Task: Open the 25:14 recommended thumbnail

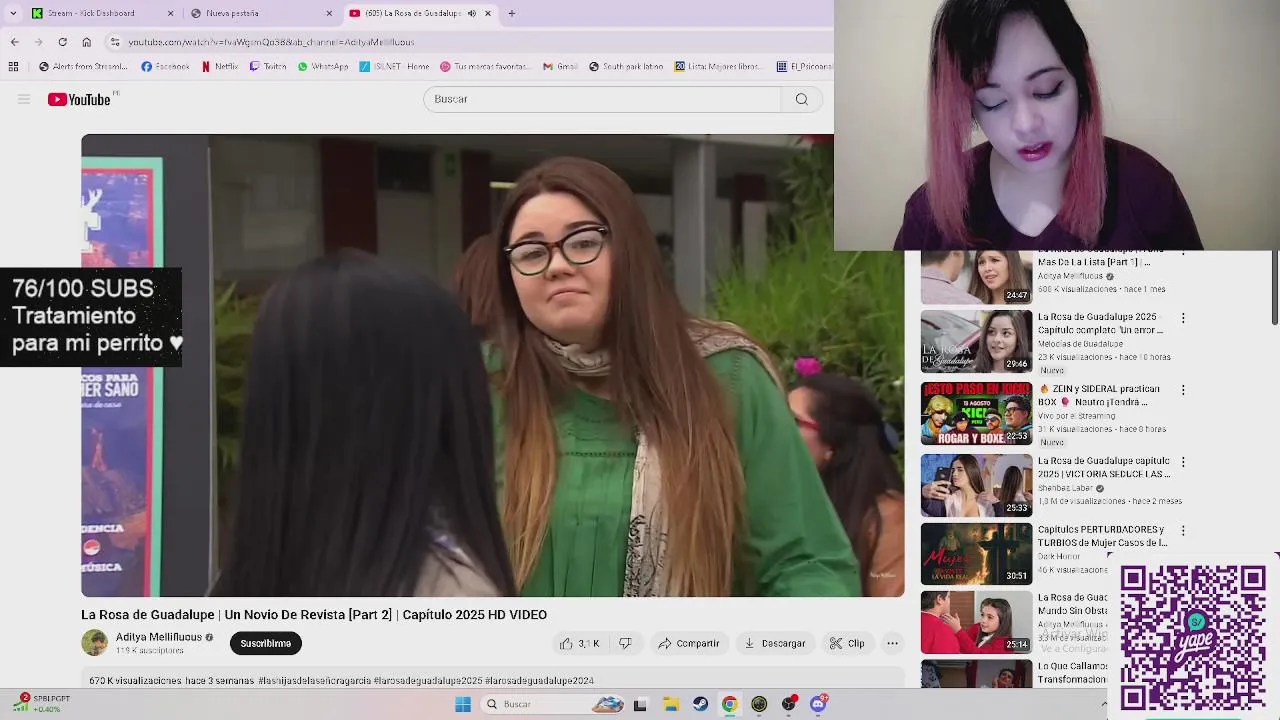Action: click(976, 622)
